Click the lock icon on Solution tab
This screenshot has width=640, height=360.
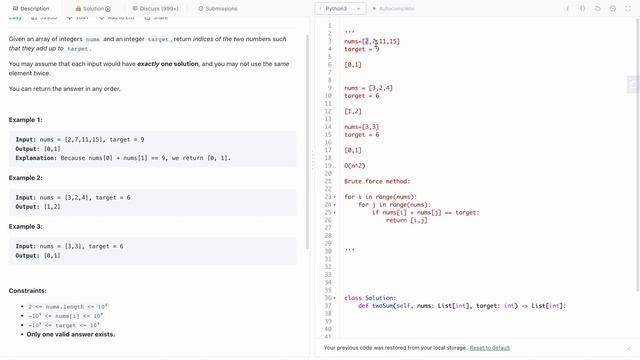click(78, 9)
